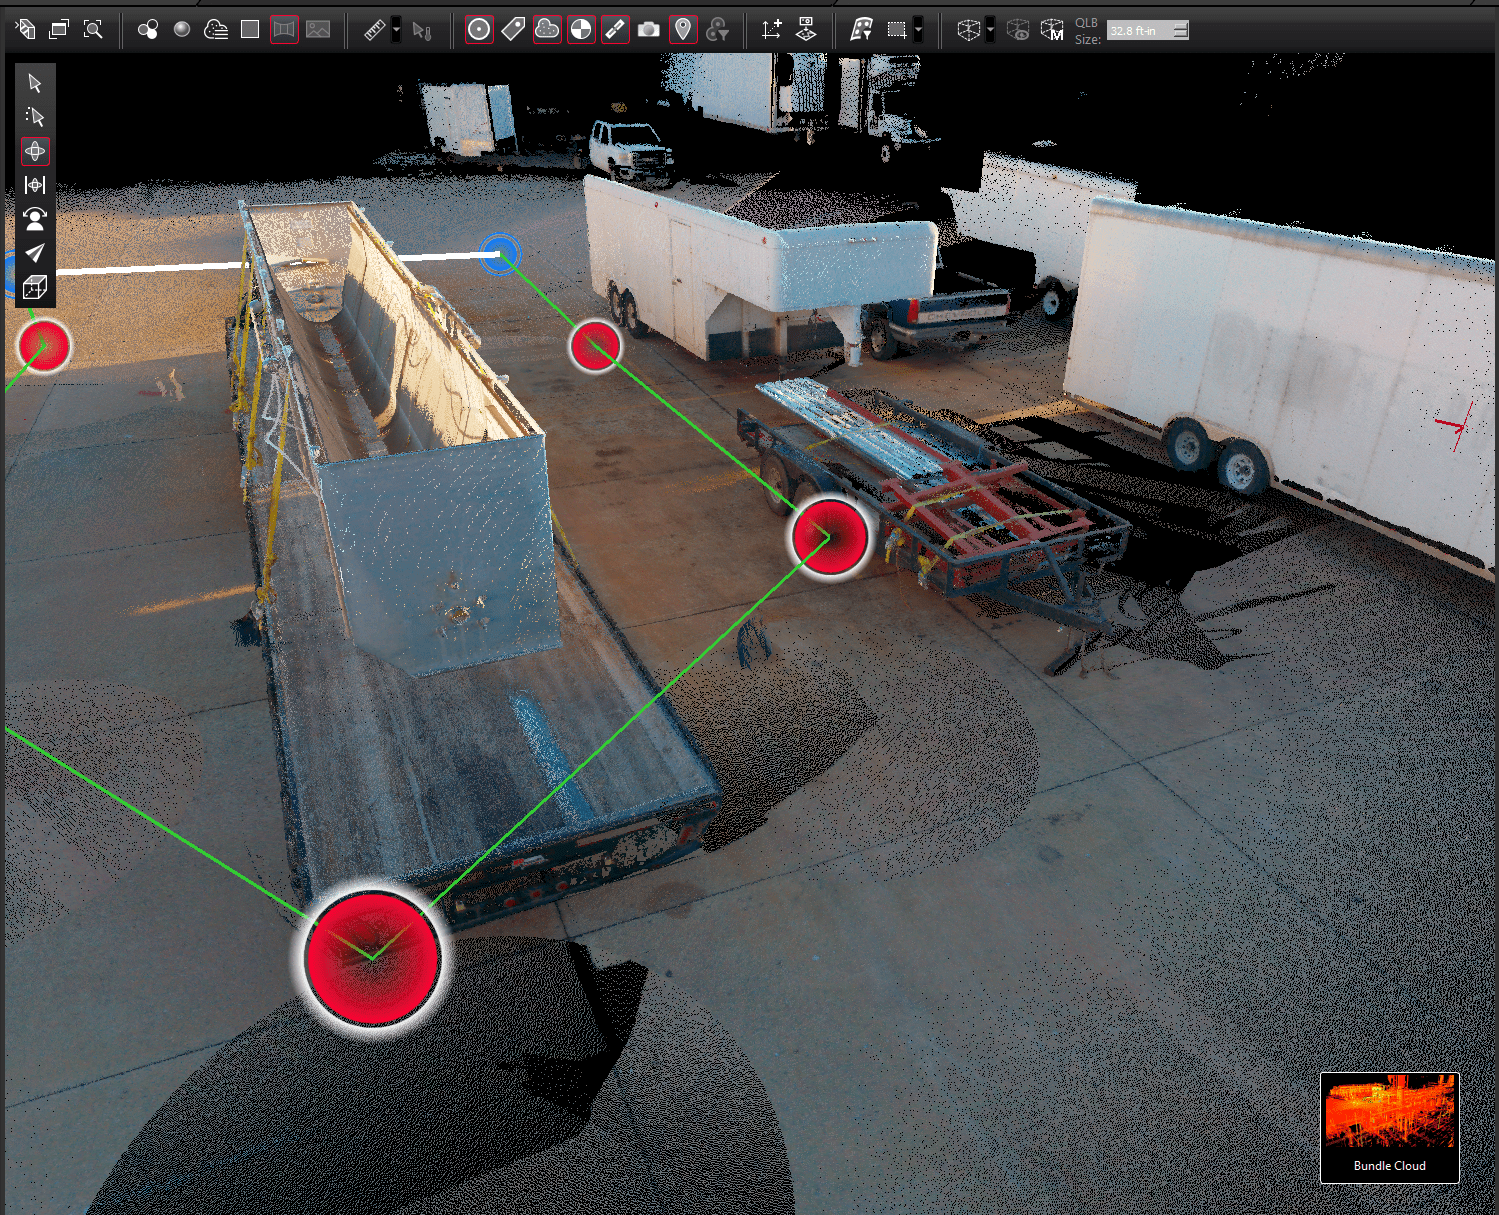Activate the orbit navigation mode
Screen dimensions: 1499x1215
35,151
